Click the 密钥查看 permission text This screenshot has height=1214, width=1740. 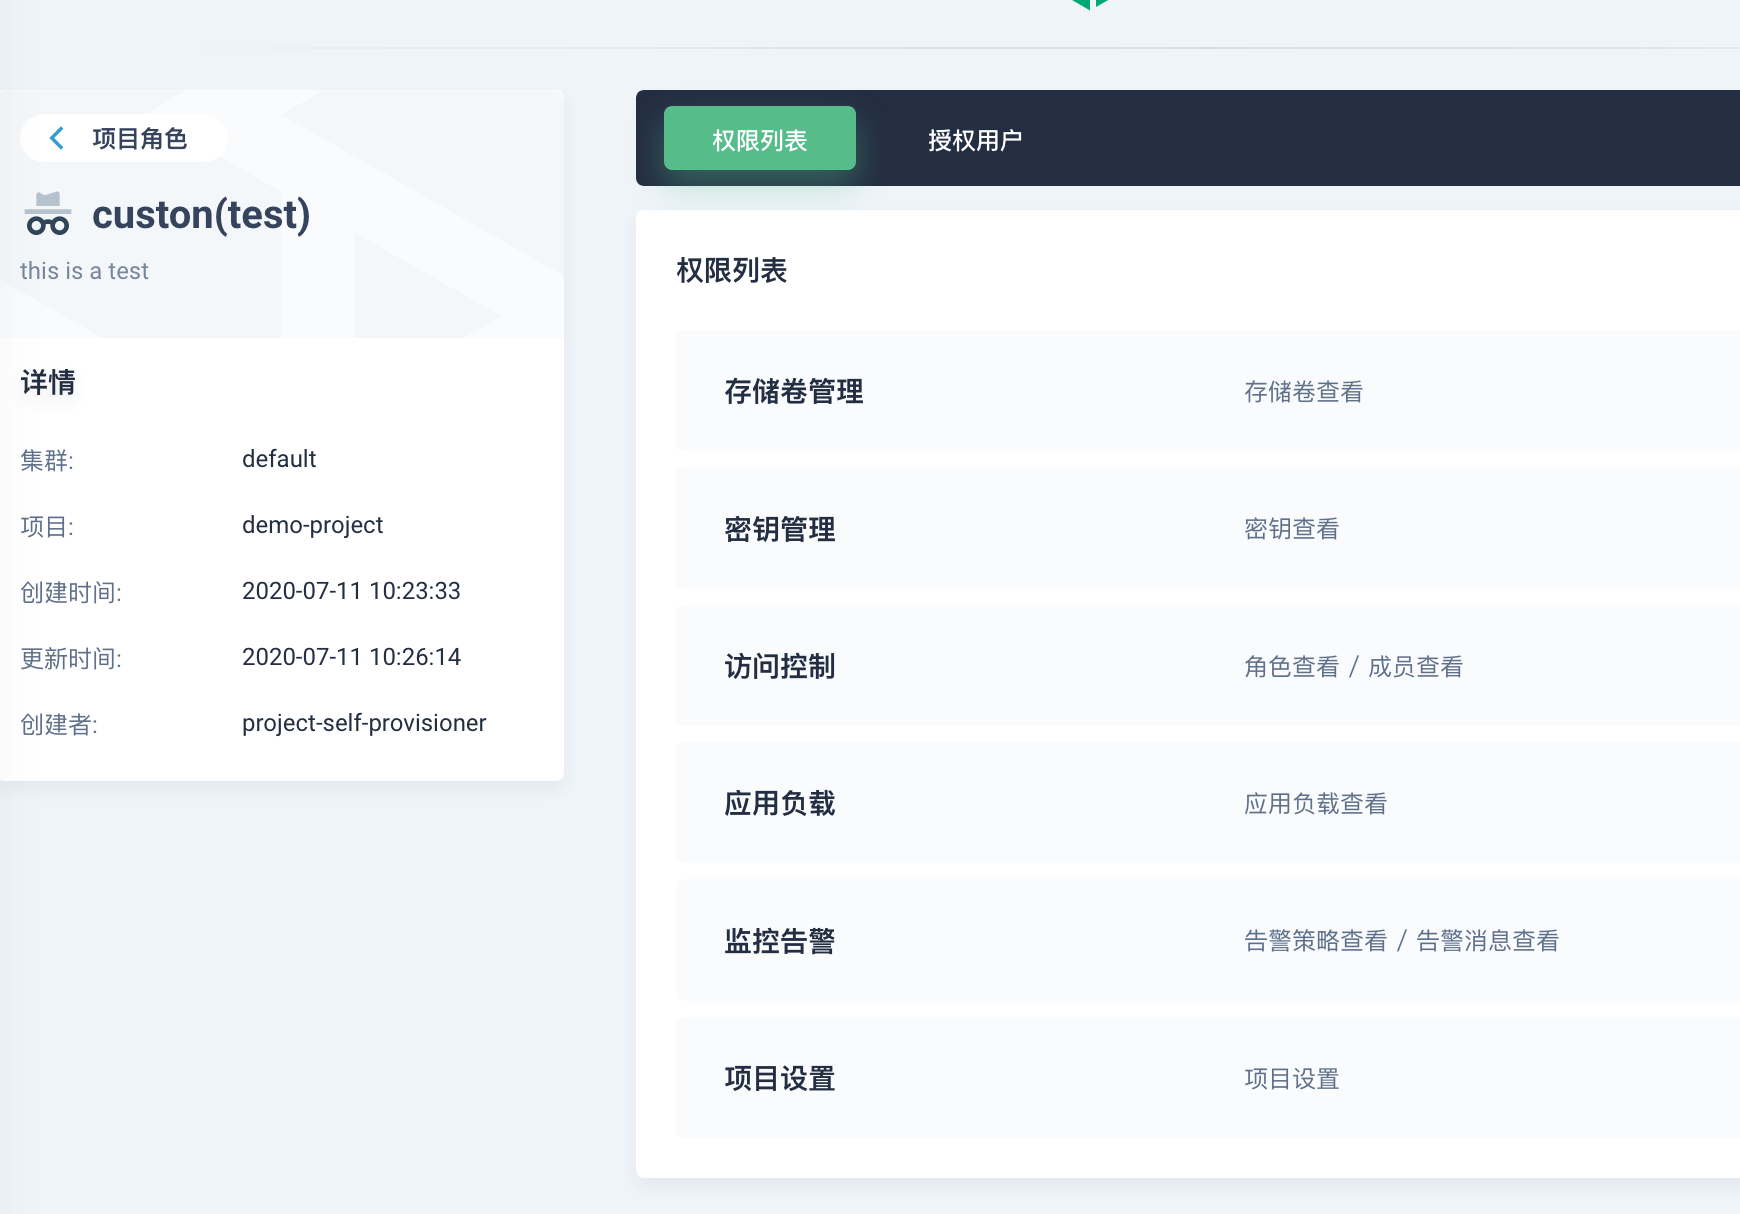1291,529
